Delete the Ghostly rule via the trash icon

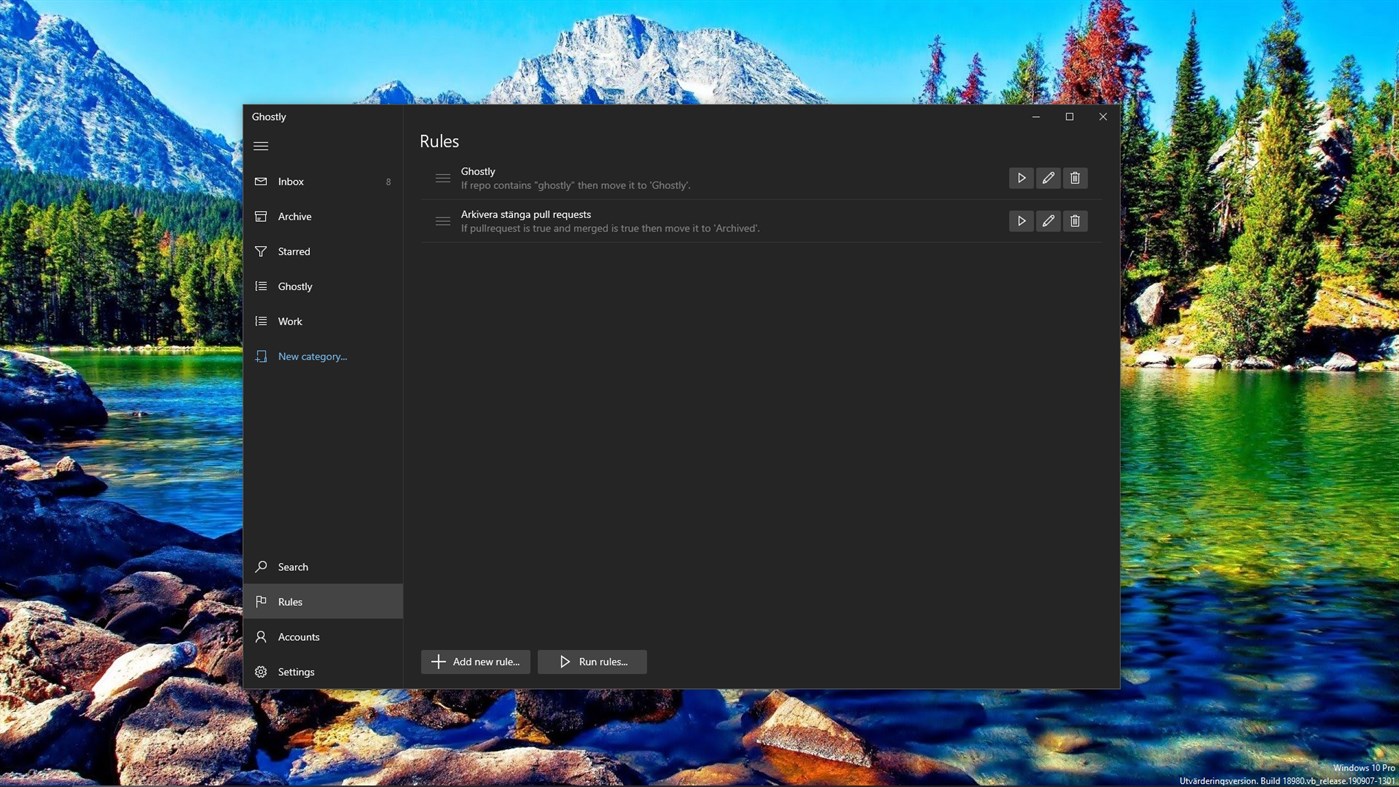click(1074, 177)
